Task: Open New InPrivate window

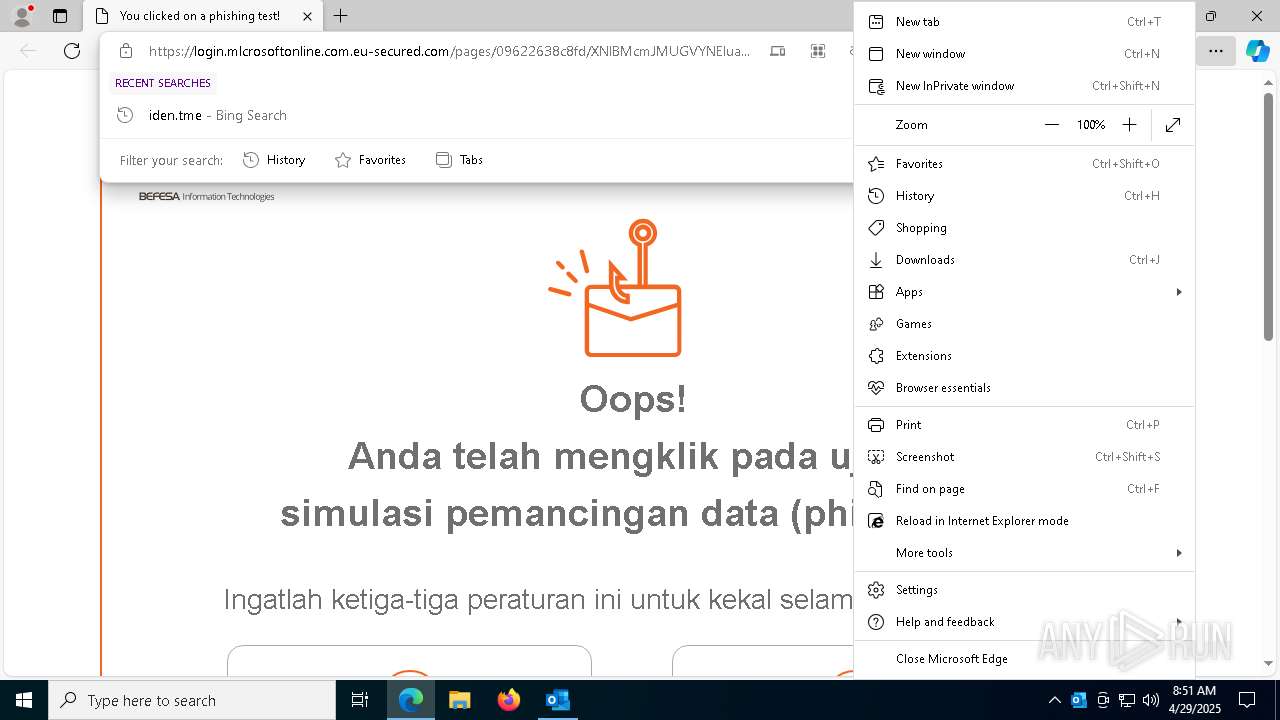Action: pos(1024,86)
